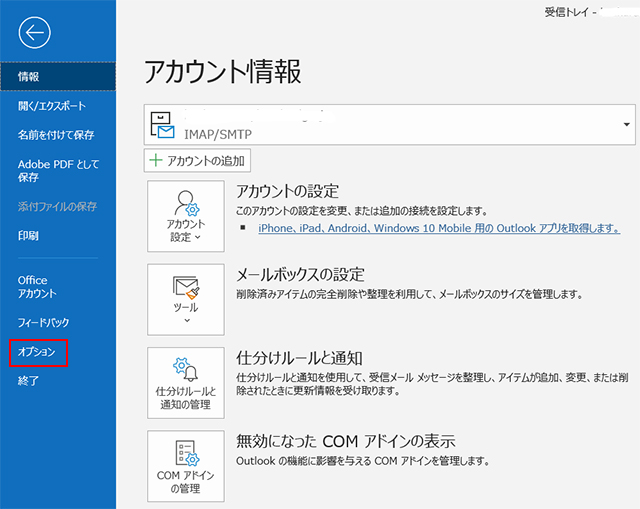This screenshot has width=640, height=509.
Task: Click the back arrow circle icon
Action: (x=34, y=34)
